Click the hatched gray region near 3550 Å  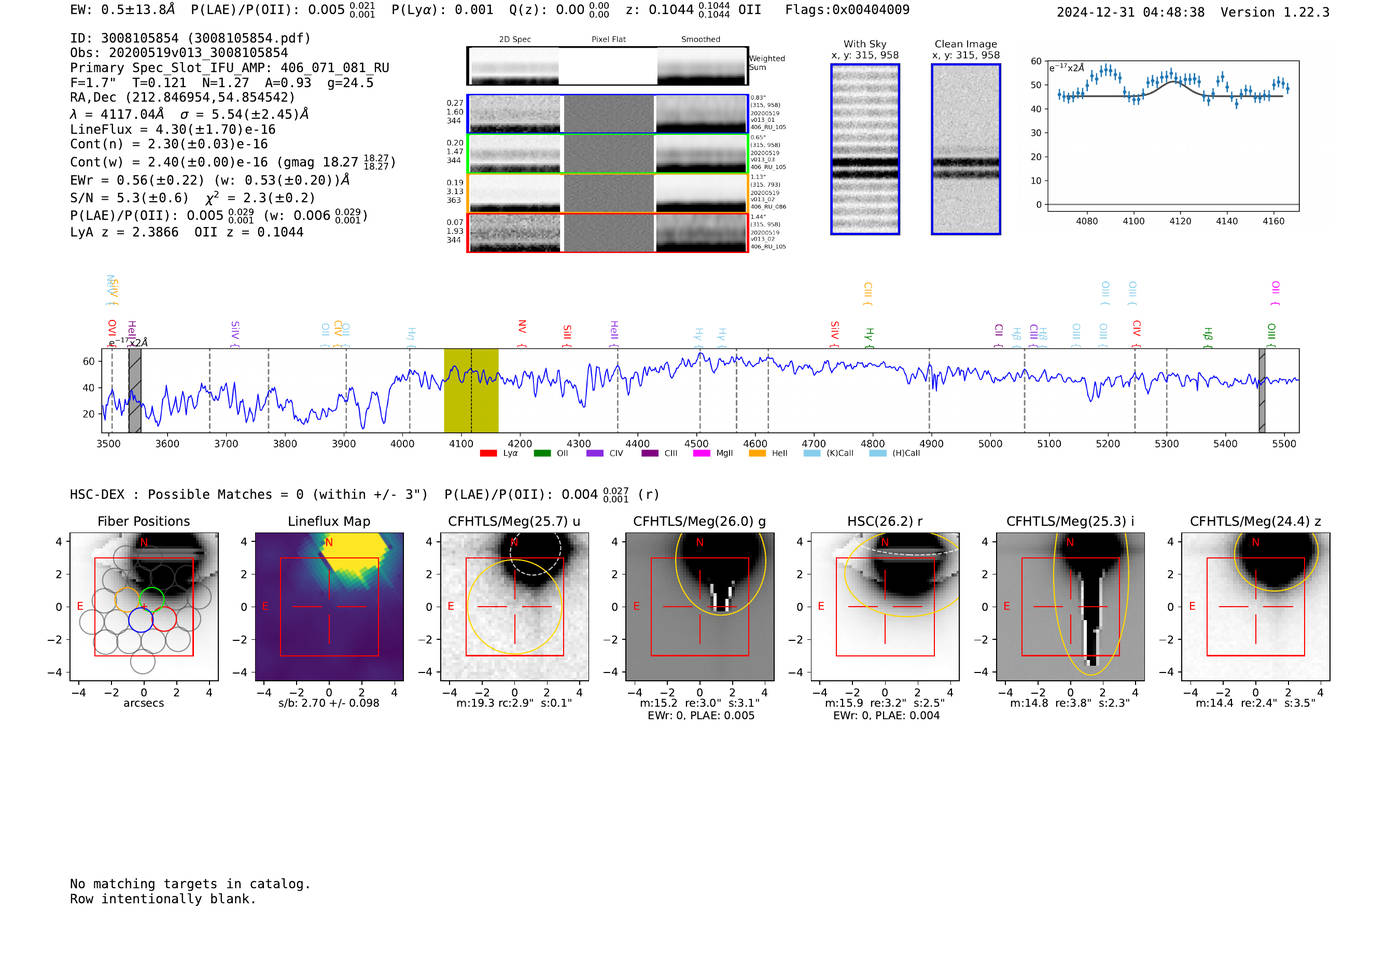pos(135,390)
